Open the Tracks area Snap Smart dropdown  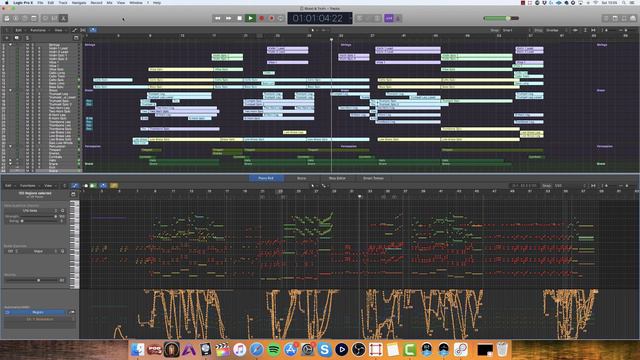516,30
